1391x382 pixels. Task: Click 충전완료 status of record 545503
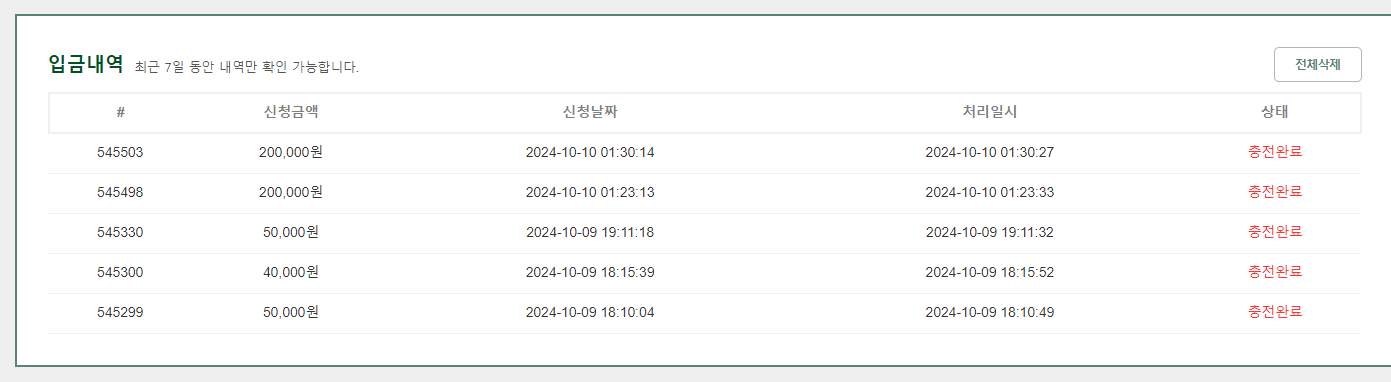(1275, 152)
